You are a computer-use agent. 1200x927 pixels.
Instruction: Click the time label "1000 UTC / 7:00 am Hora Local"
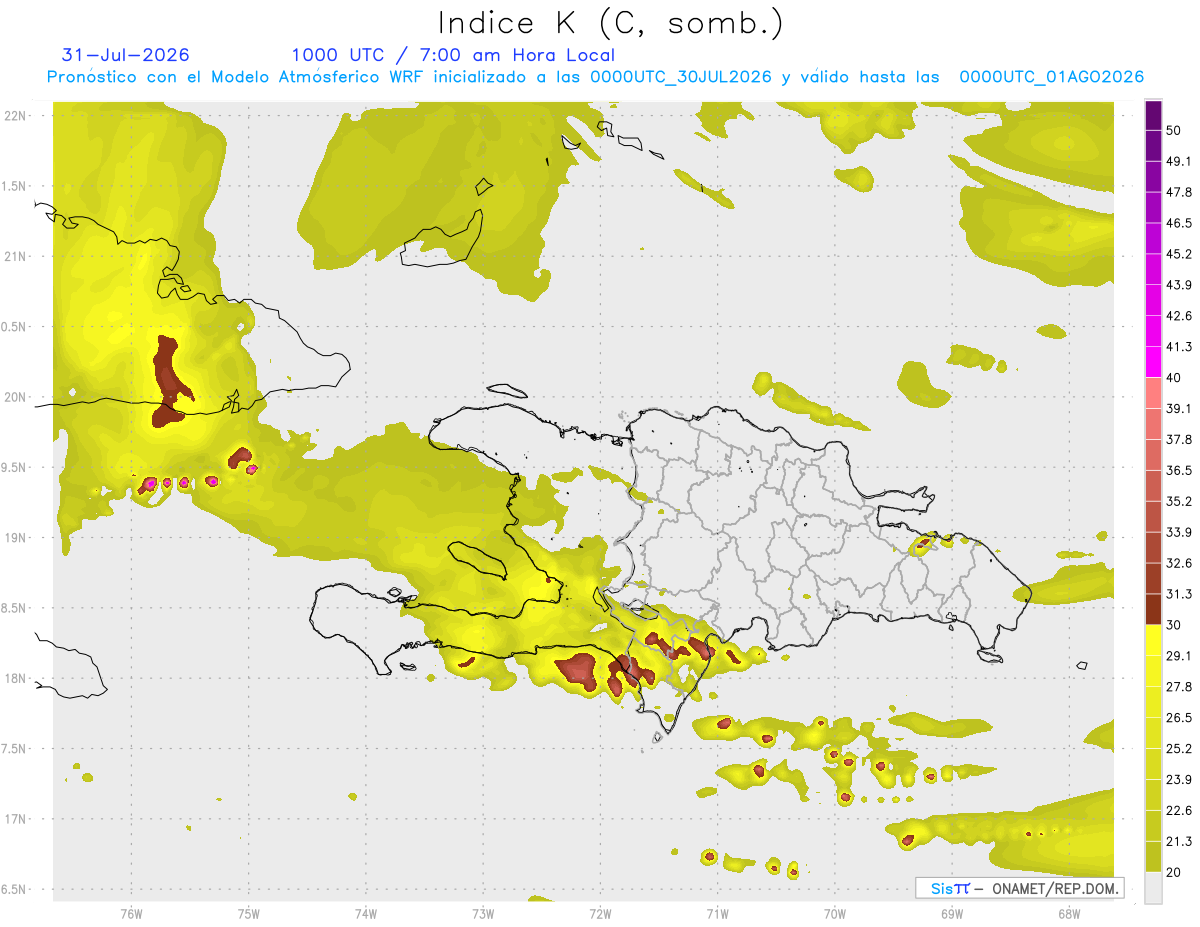coord(453,55)
